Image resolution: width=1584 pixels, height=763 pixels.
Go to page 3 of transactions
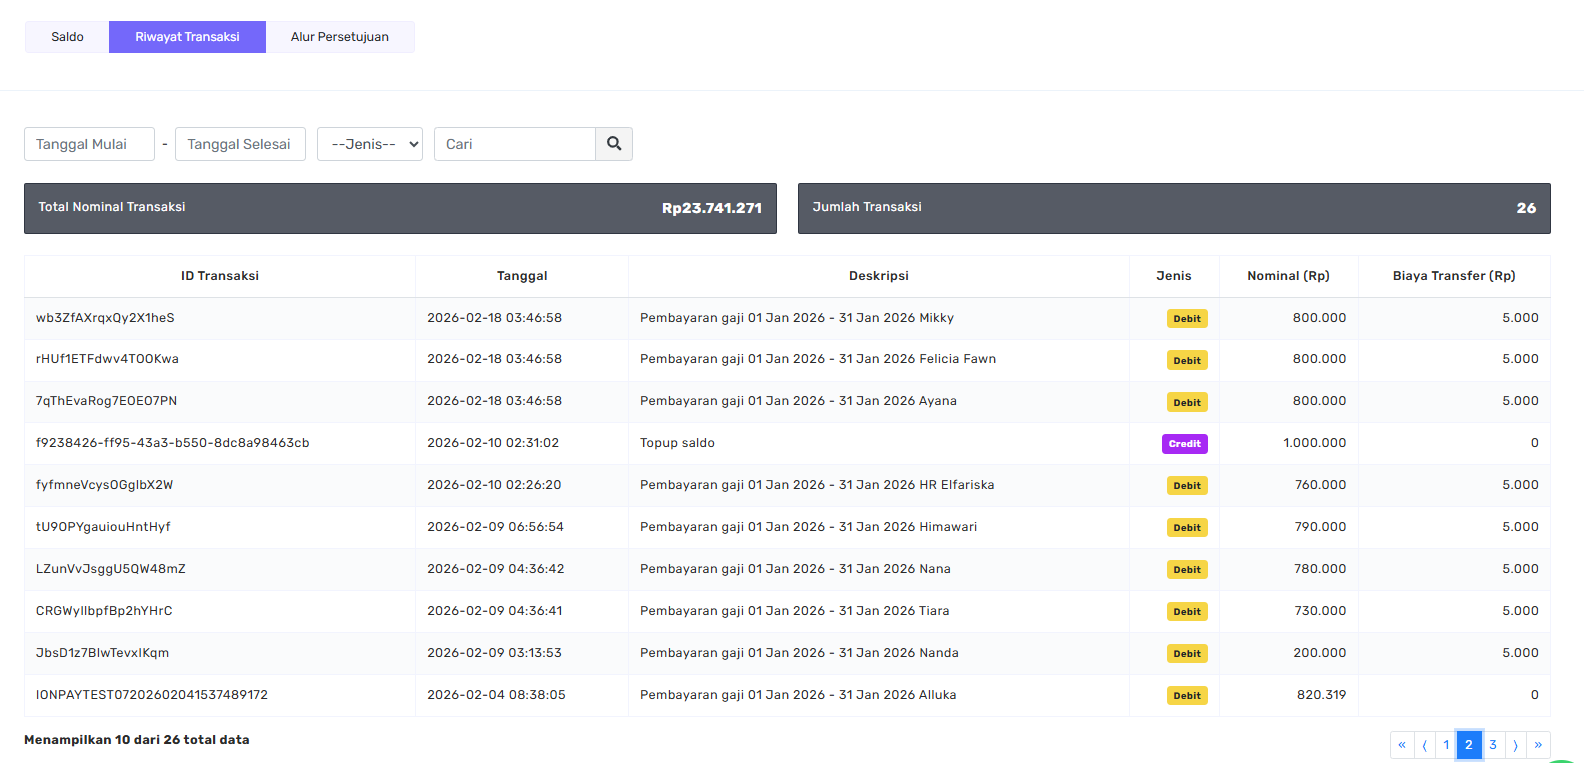[x=1492, y=745]
